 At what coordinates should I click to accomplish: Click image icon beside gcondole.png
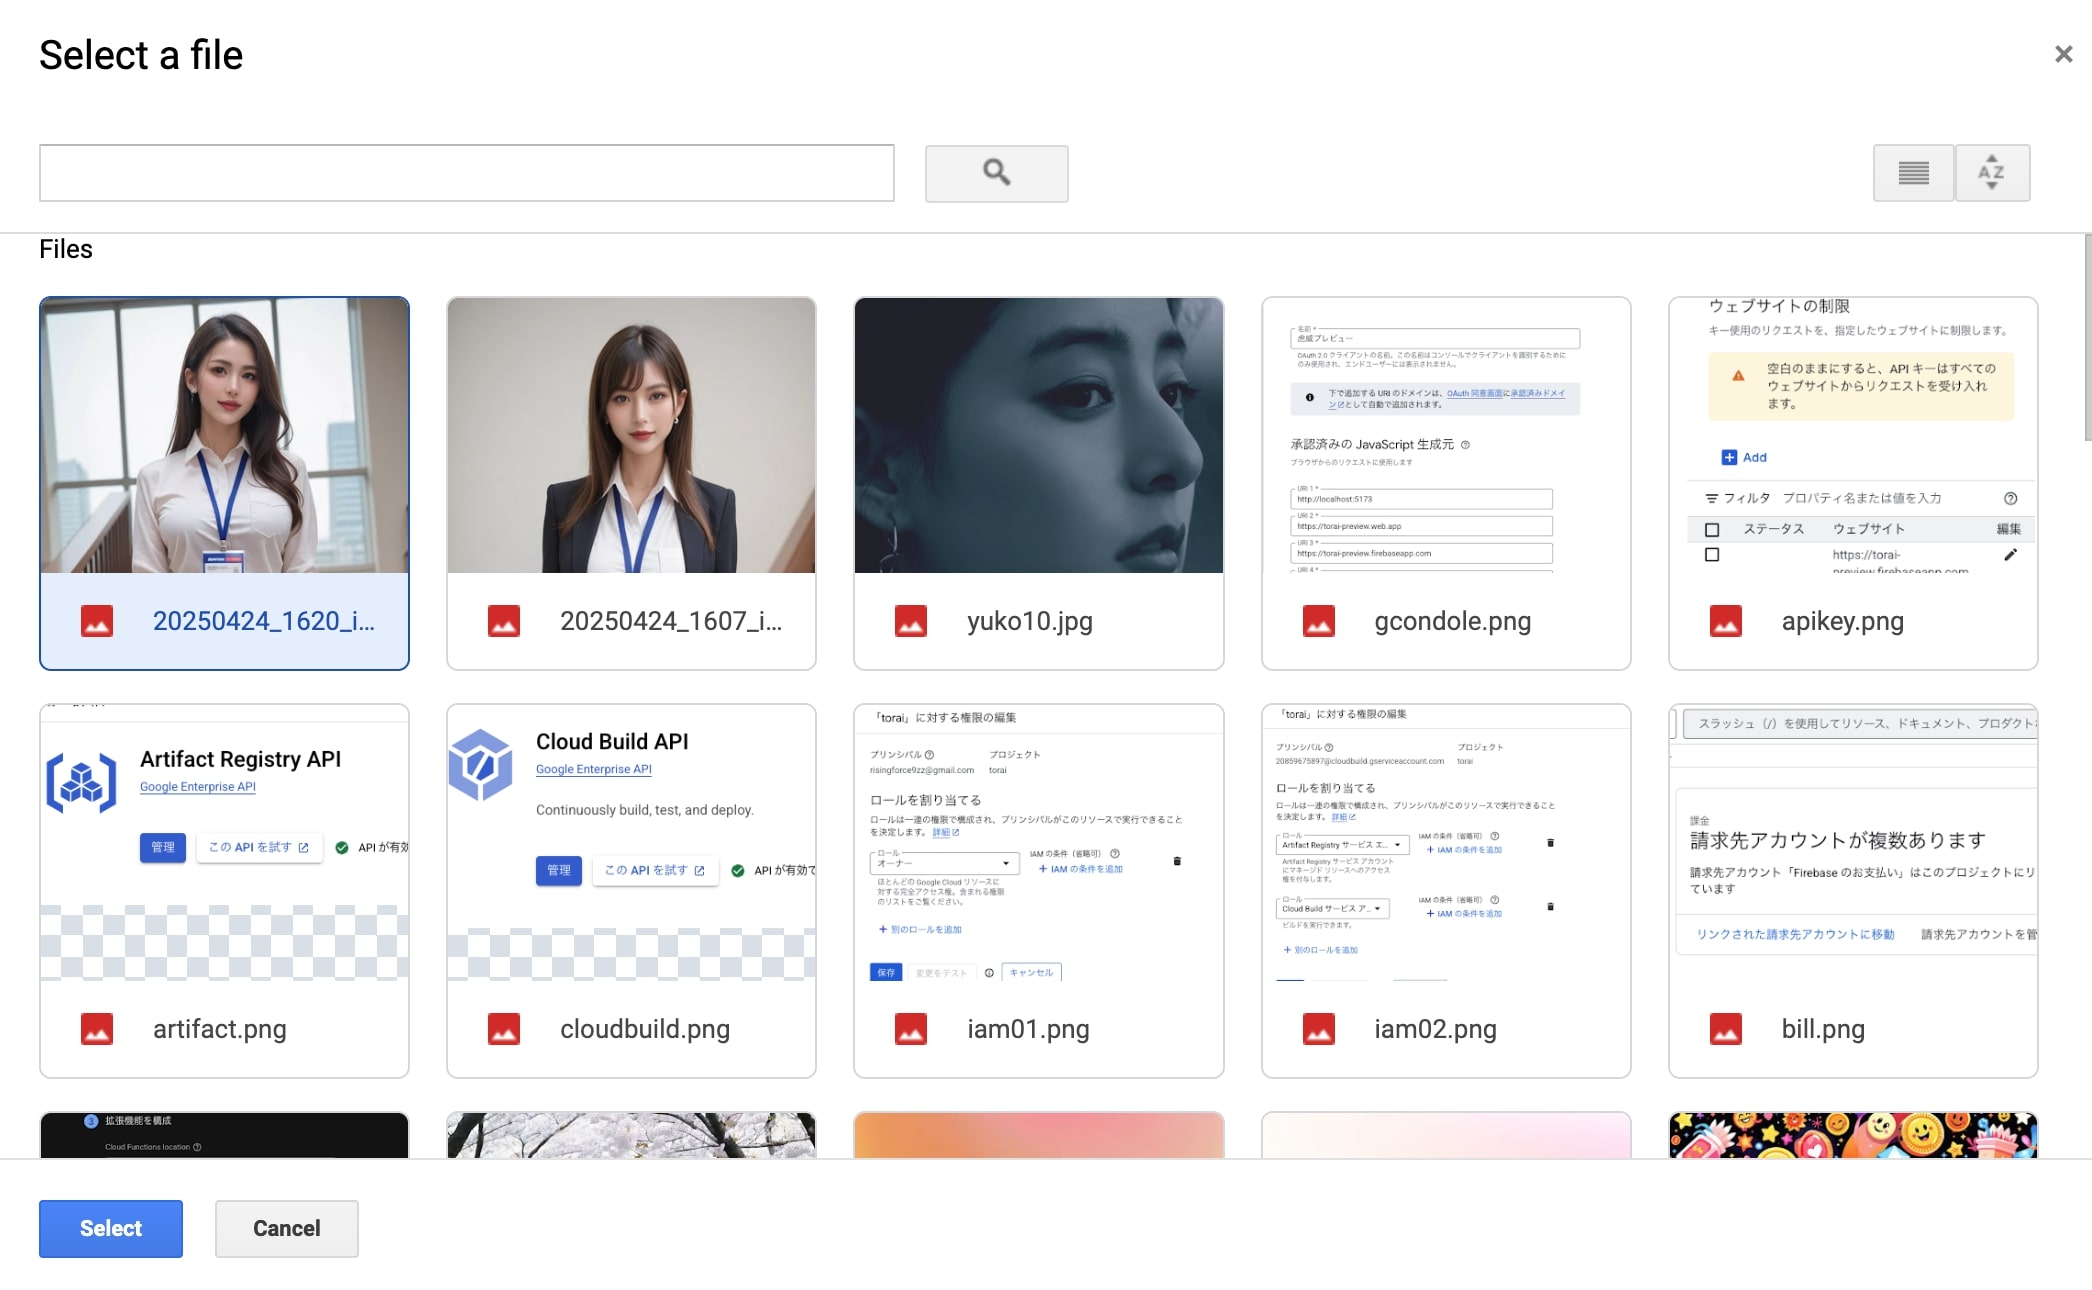[1319, 621]
